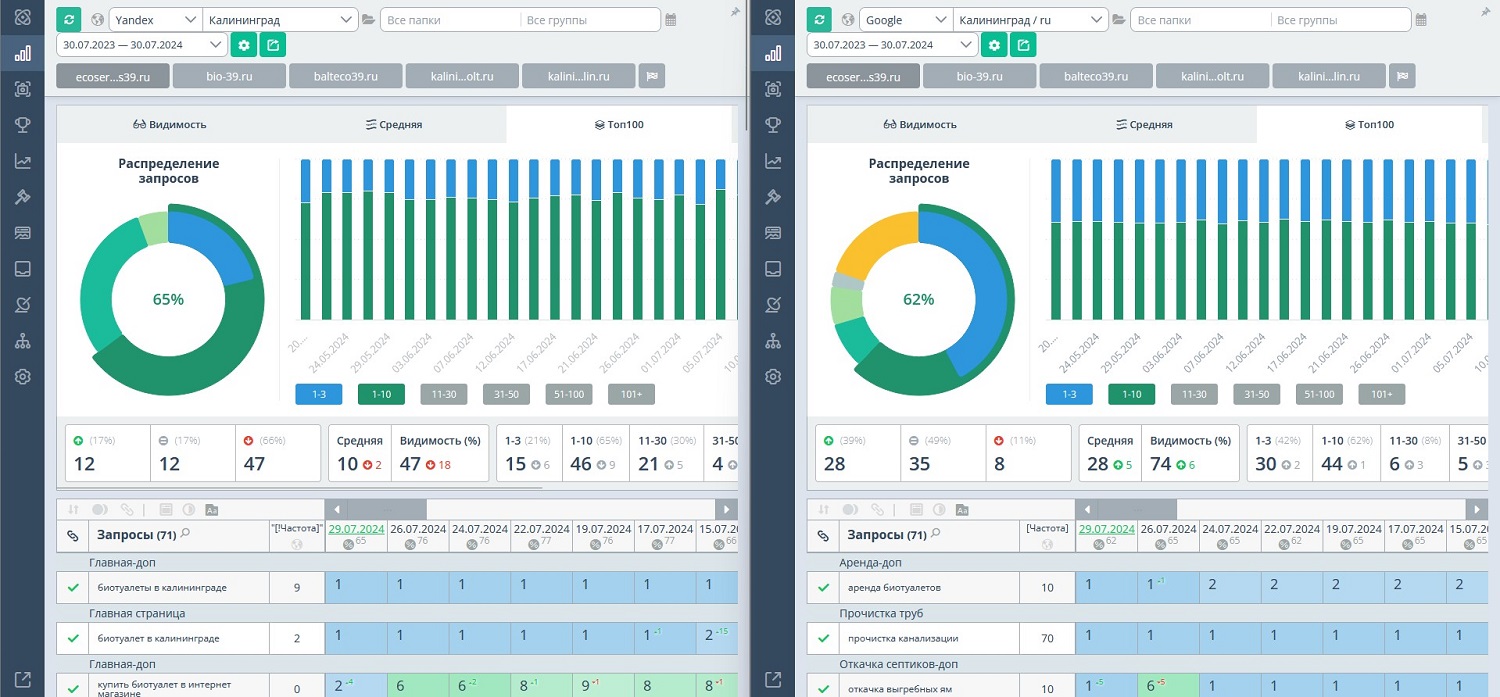
Task: Open the sitemap hierarchy icon in the middle sidebar
Action: 773,341
